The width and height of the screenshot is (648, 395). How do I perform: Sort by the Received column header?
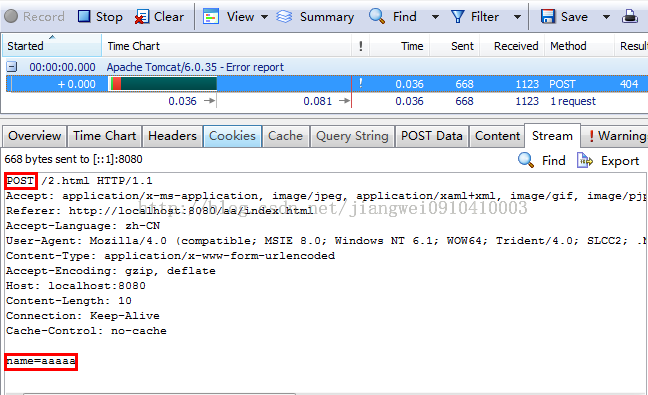coord(512,45)
